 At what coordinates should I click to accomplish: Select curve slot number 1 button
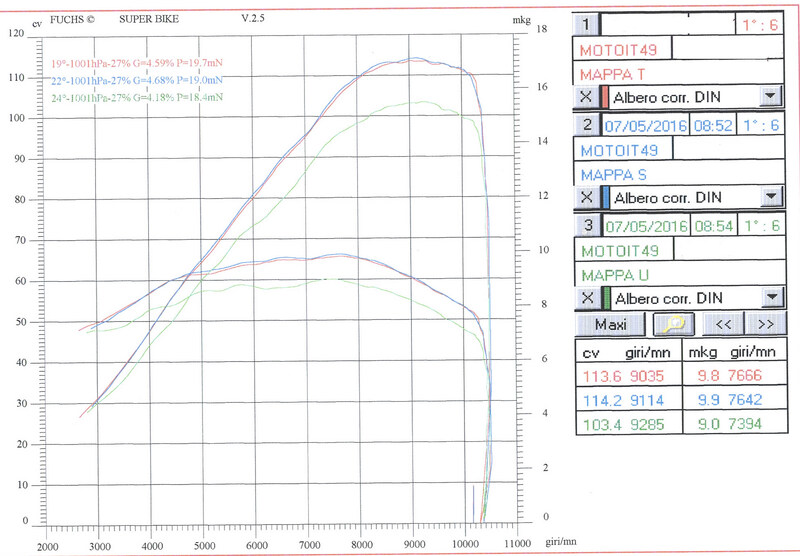586,24
